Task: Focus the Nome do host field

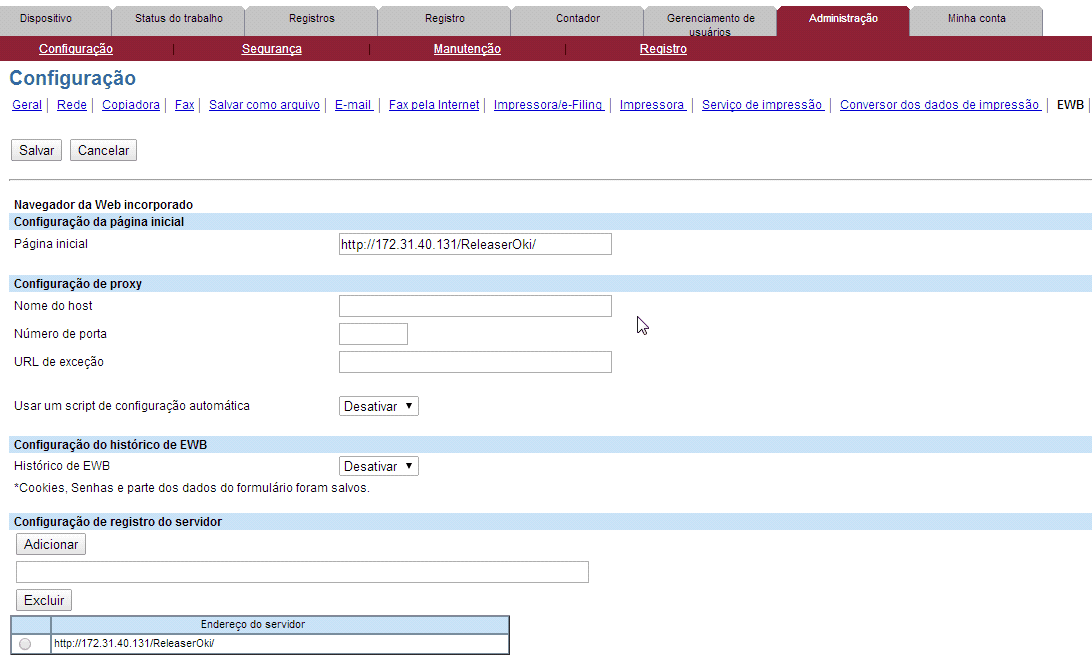Action: tap(475, 306)
